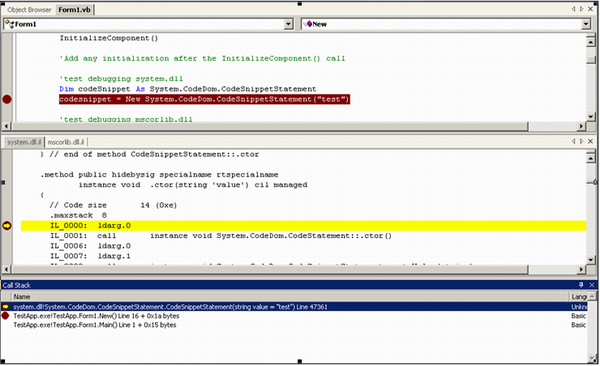
Task: Show previous tab in IL editor group
Action: [574, 141]
